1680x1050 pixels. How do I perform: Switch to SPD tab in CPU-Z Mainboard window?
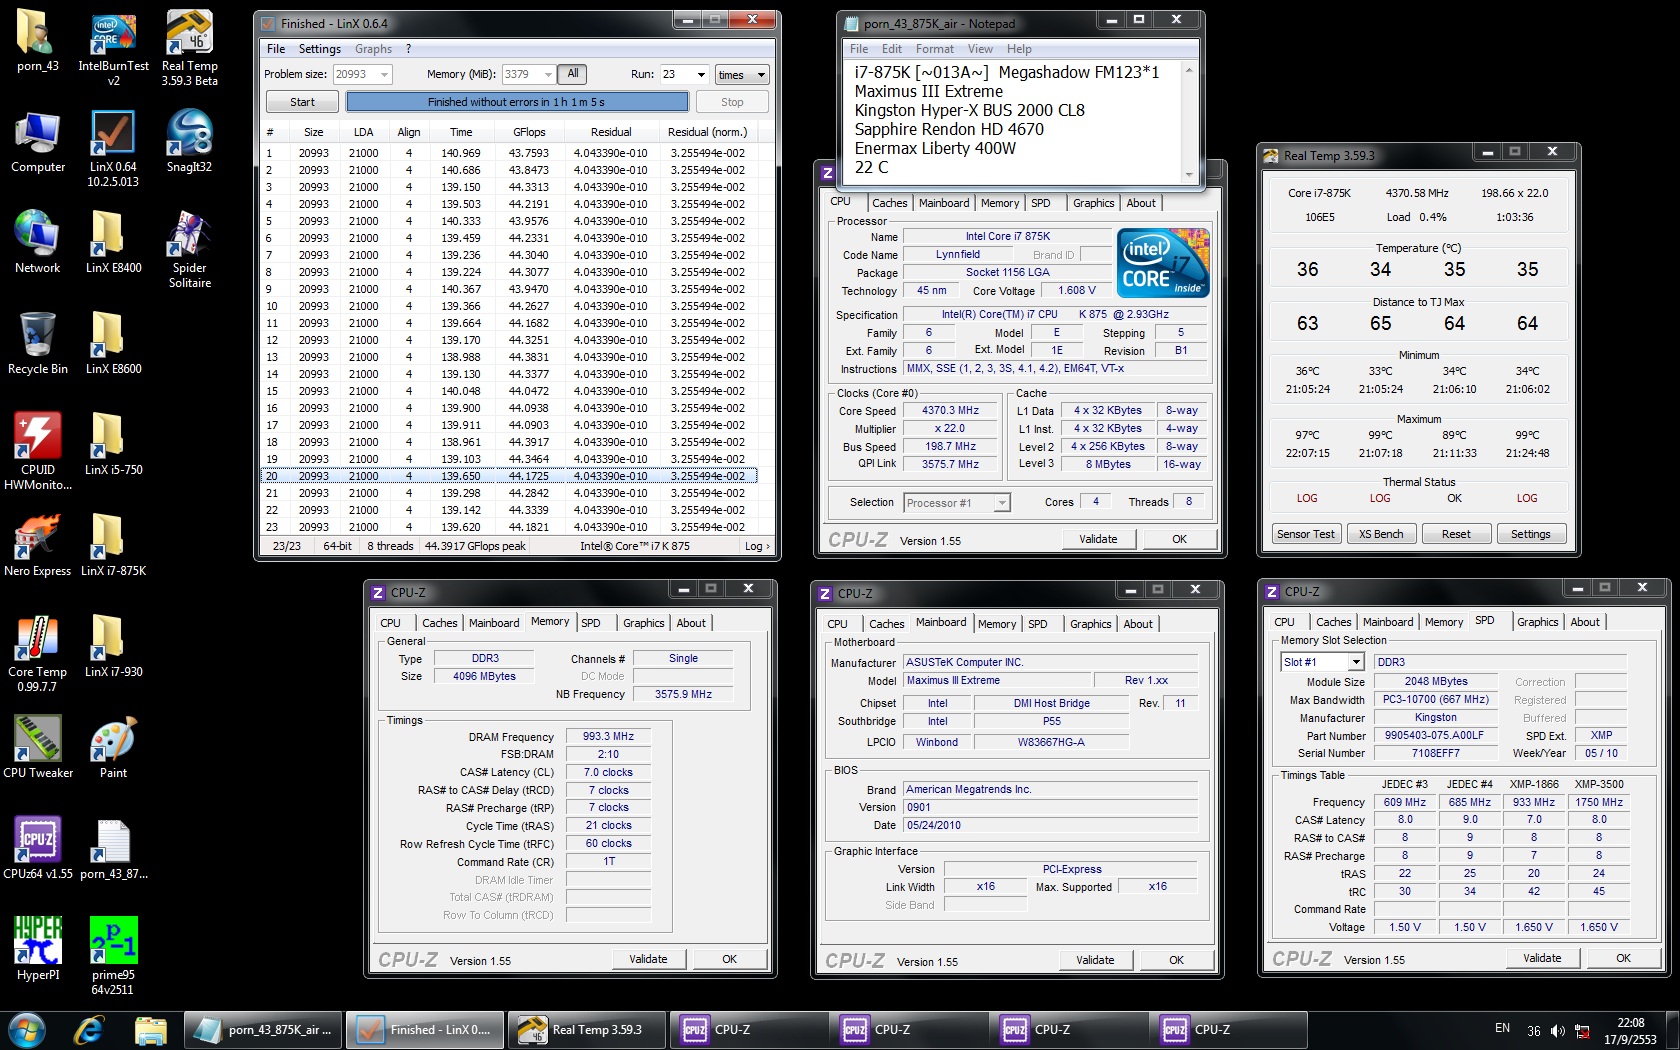coord(1038,624)
